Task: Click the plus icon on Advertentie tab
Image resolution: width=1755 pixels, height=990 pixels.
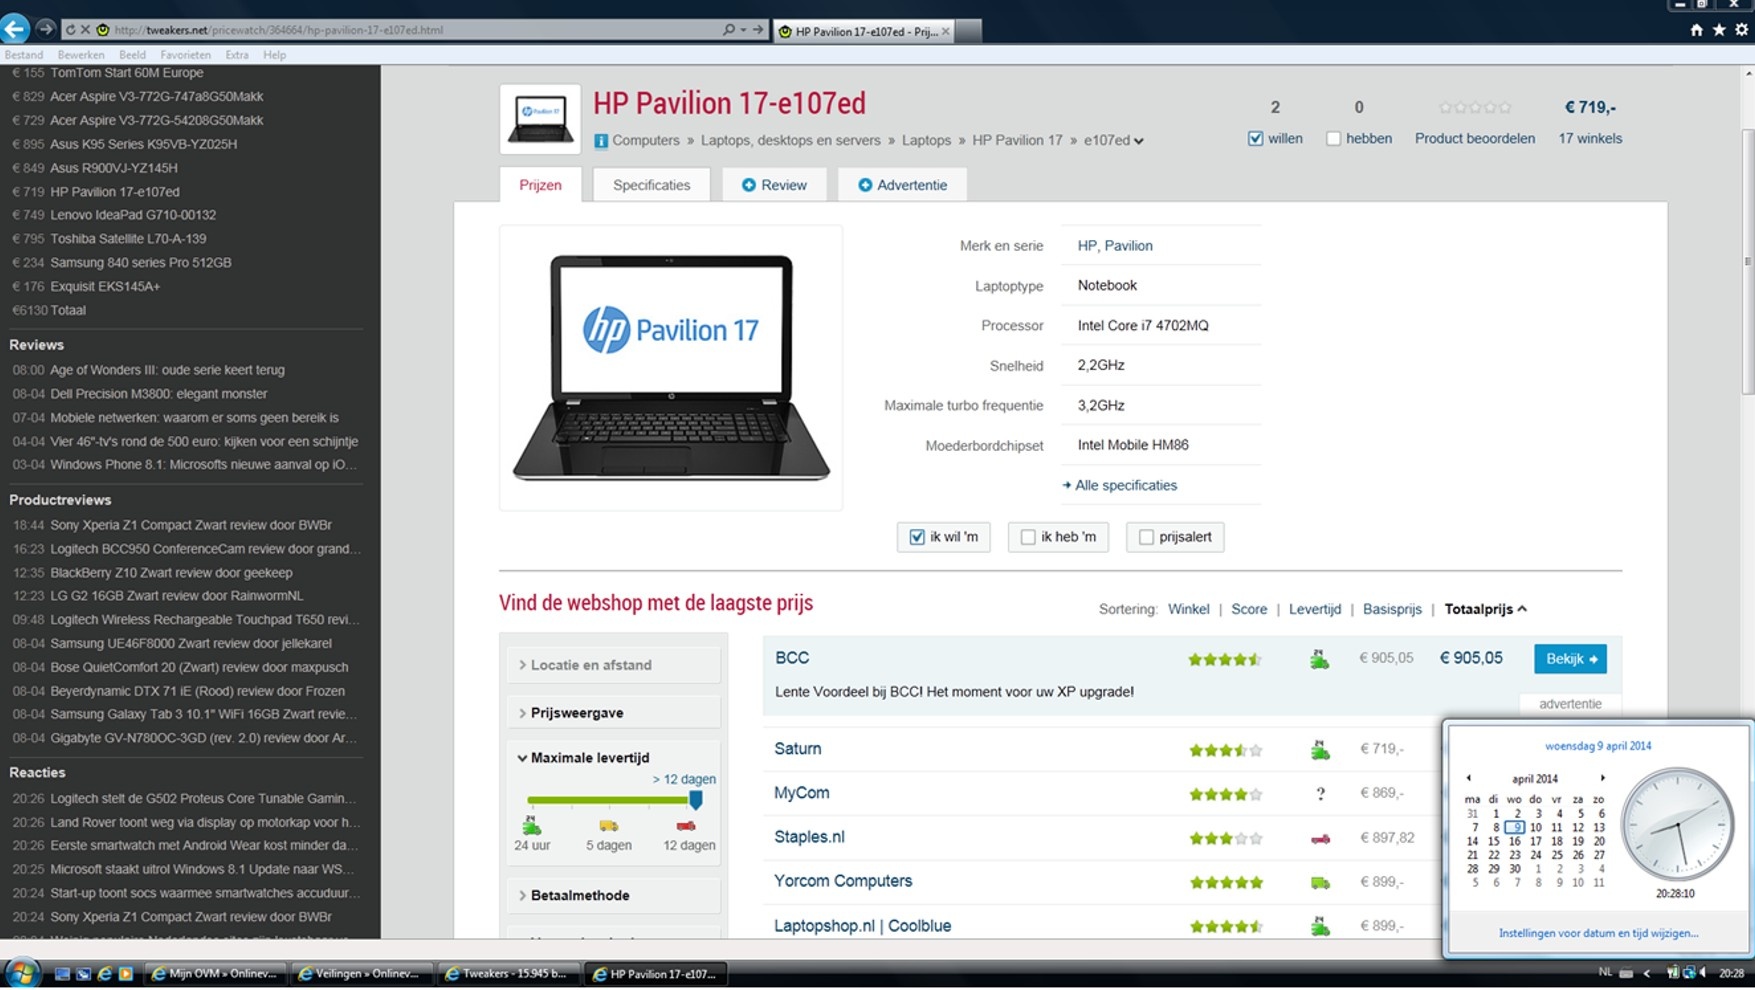Action: click(865, 185)
